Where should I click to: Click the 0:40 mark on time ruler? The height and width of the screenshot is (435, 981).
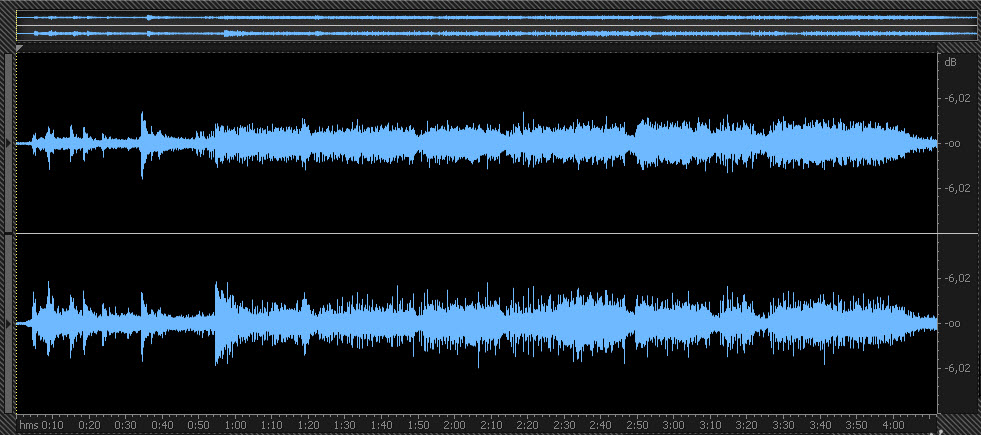pyautogui.click(x=163, y=425)
